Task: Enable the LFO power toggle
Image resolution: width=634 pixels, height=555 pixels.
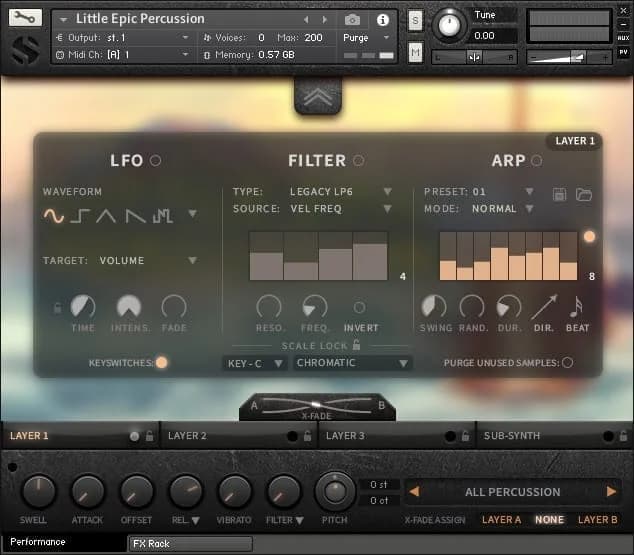Action: [x=155, y=160]
